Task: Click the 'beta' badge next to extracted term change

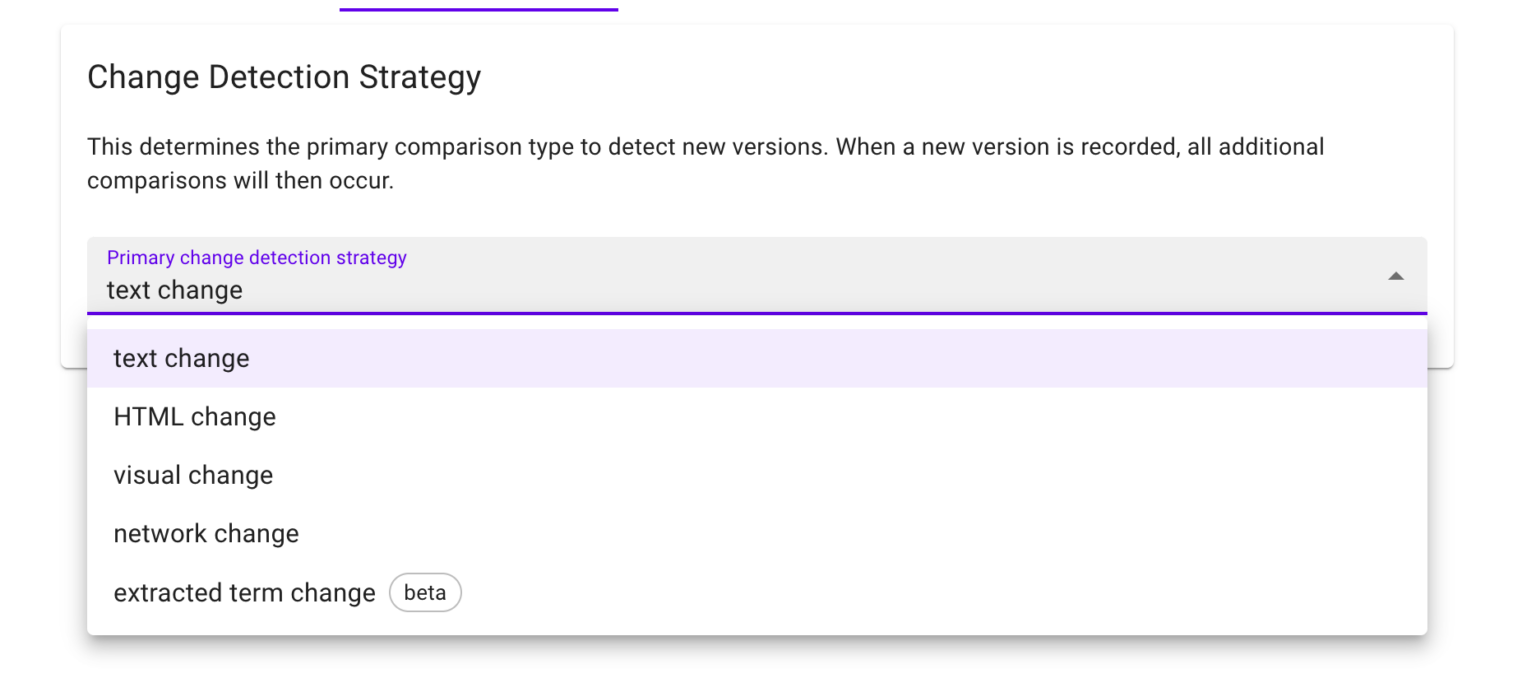Action: pos(425,592)
